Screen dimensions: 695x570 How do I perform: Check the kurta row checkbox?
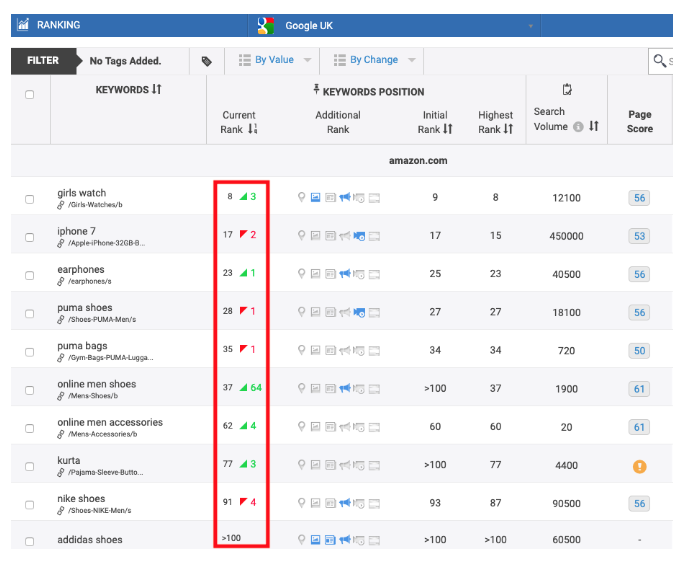[30, 466]
